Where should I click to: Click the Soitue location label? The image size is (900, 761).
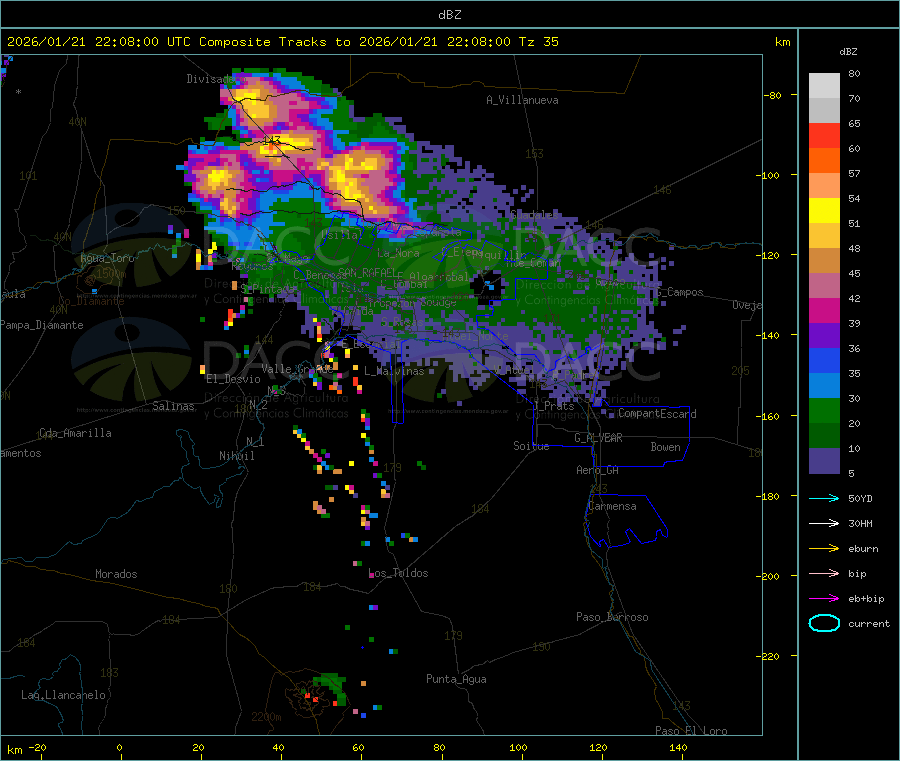(x=531, y=446)
